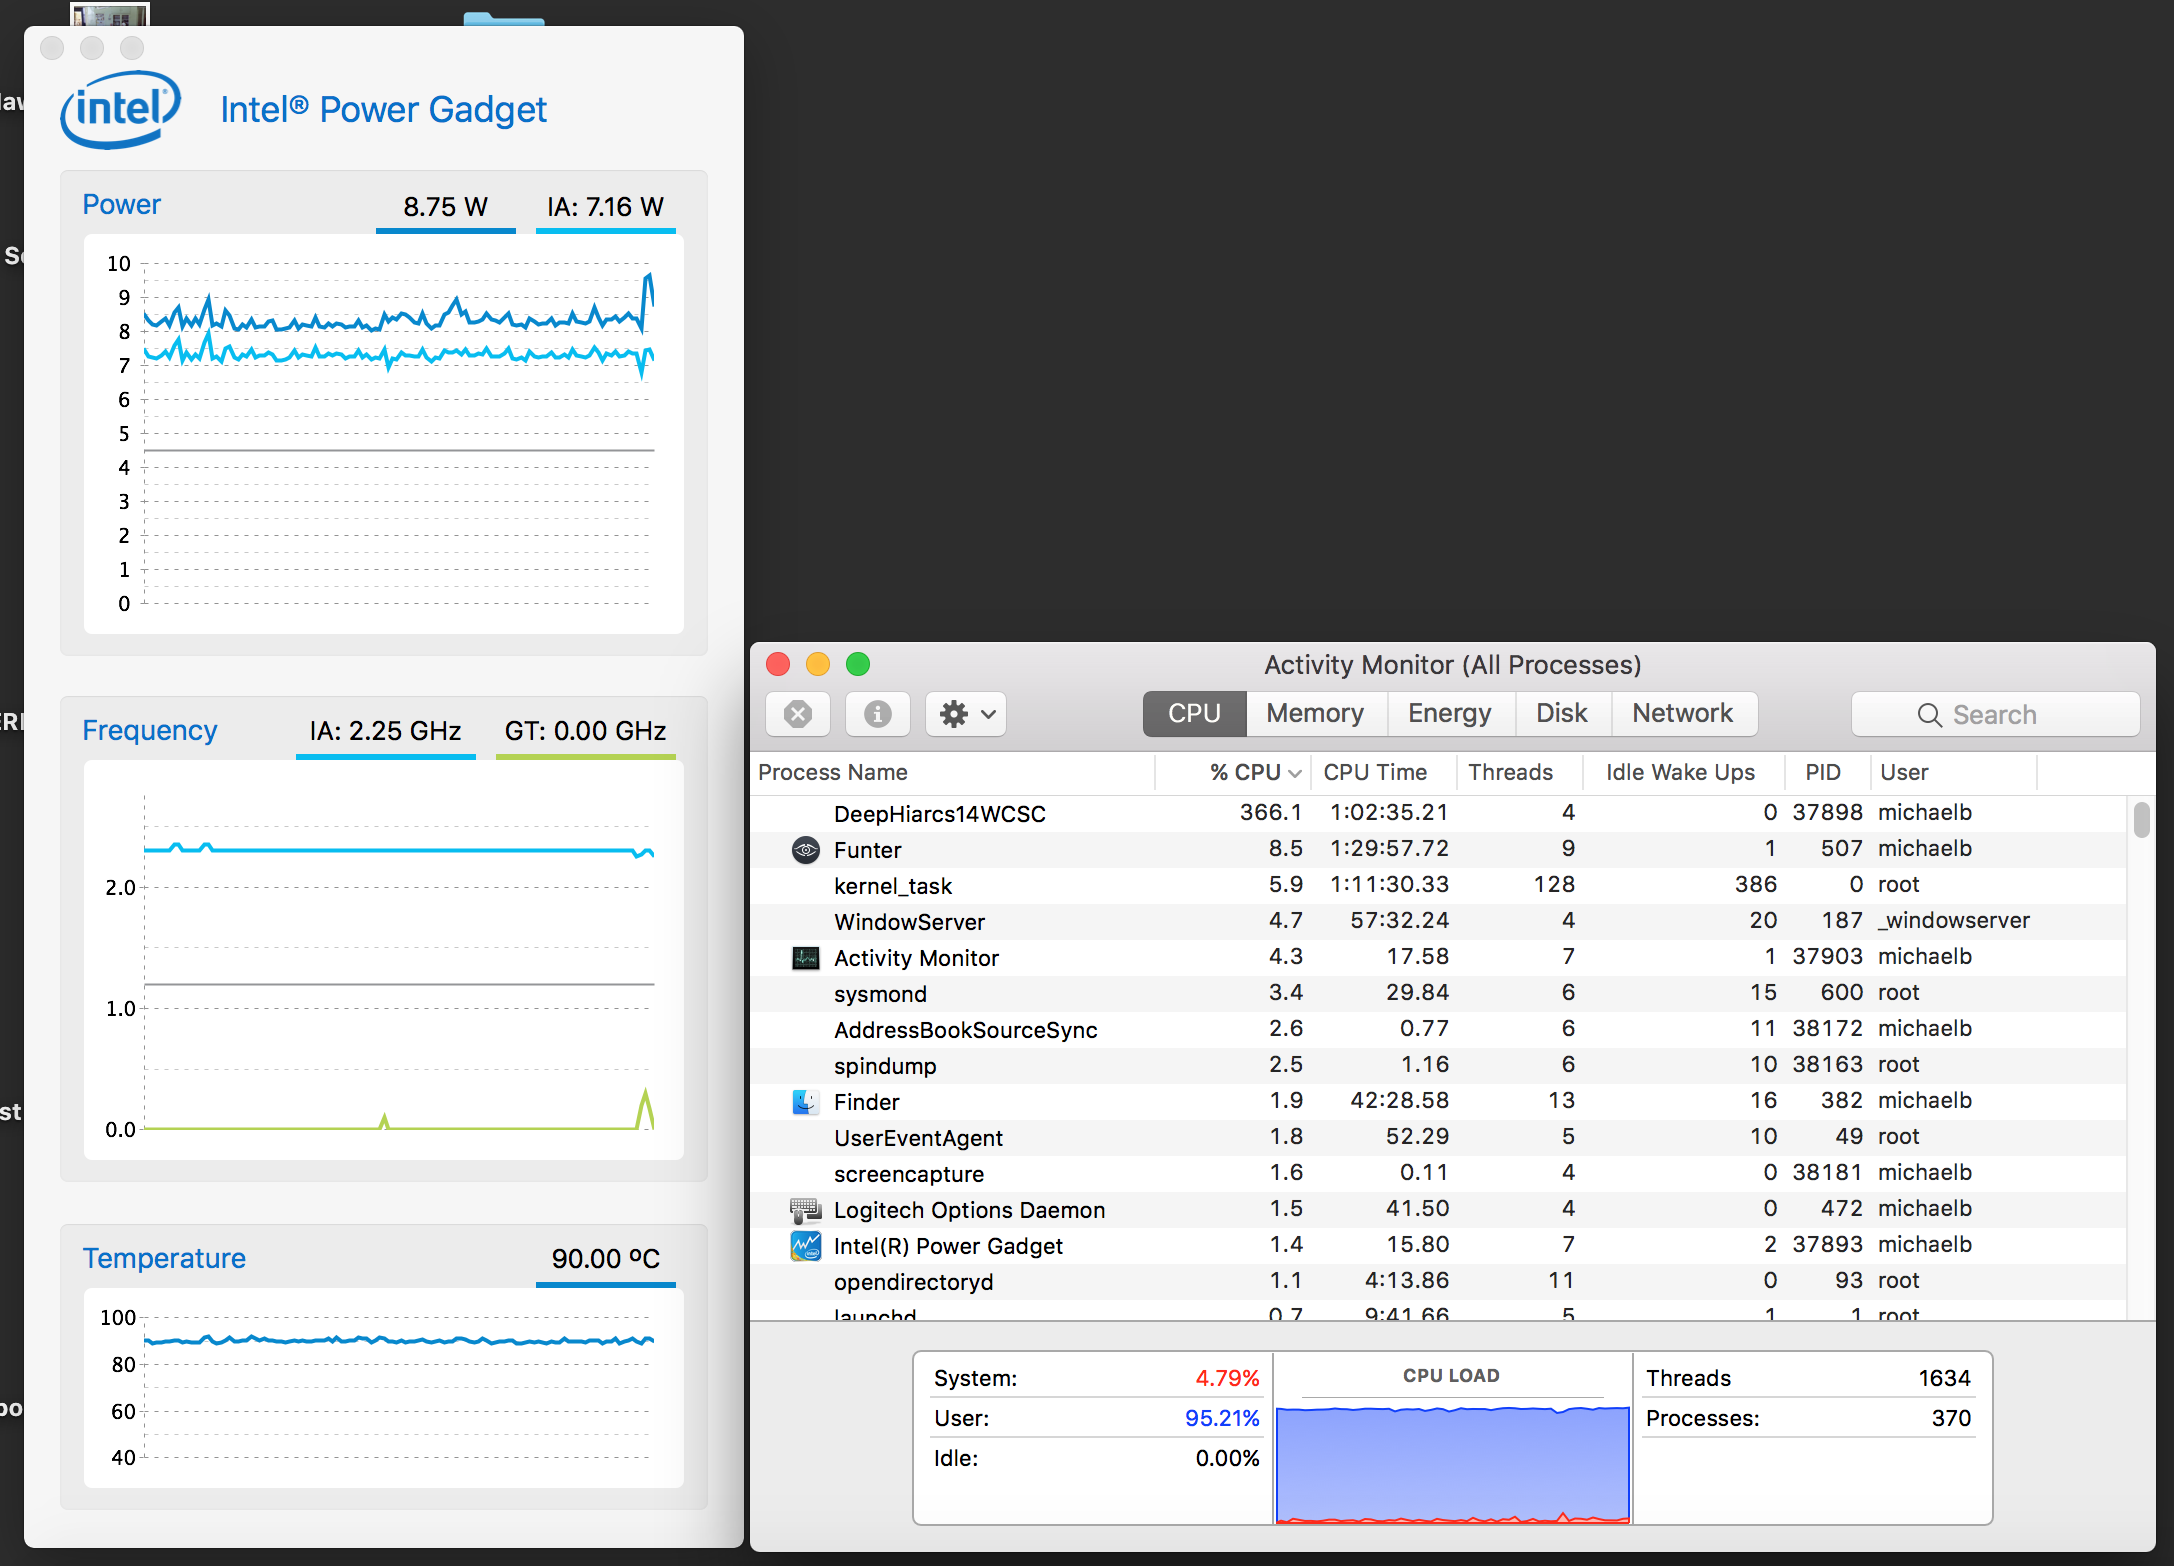Toggle sort order on % CPU column
This screenshot has height=1566, width=2174.
pyautogui.click(x=1233, y=772)
